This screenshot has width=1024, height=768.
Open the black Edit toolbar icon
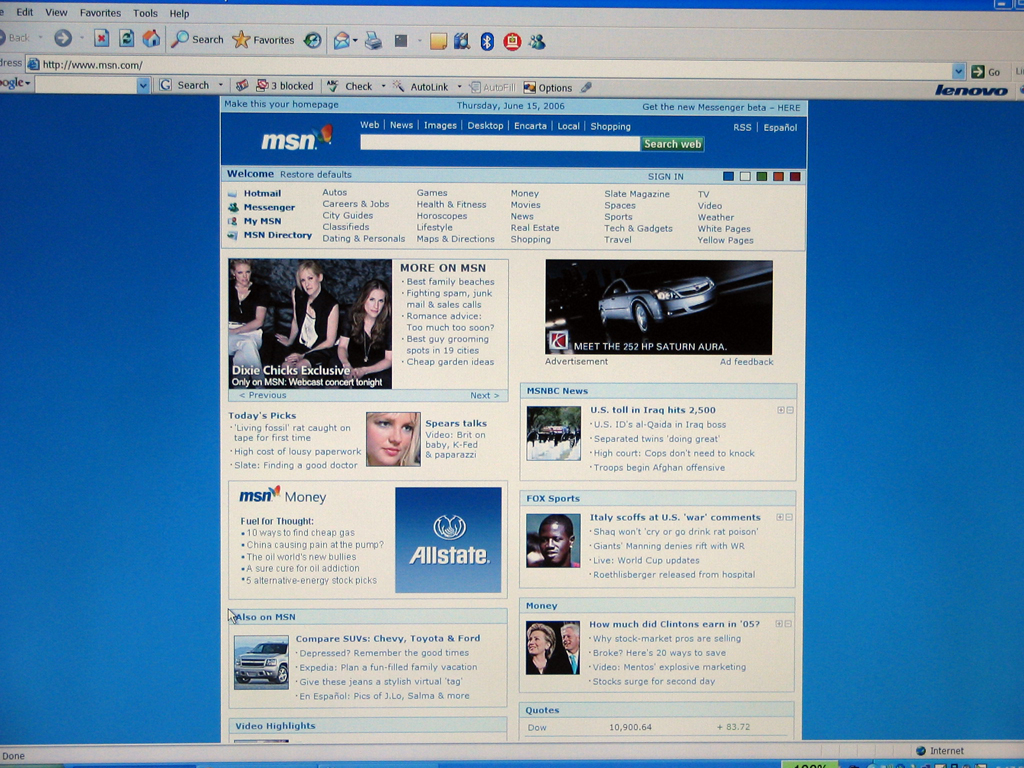tap(401, 41)
